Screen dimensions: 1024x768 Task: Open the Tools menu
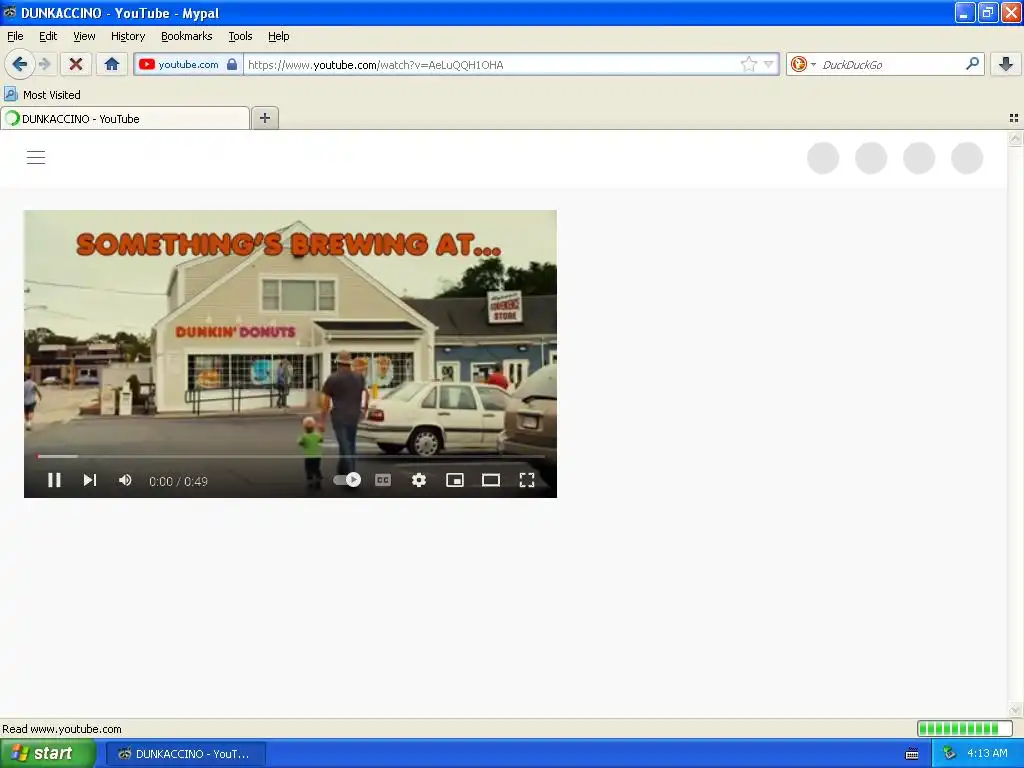pyautogui.click(x=240, y=36)
